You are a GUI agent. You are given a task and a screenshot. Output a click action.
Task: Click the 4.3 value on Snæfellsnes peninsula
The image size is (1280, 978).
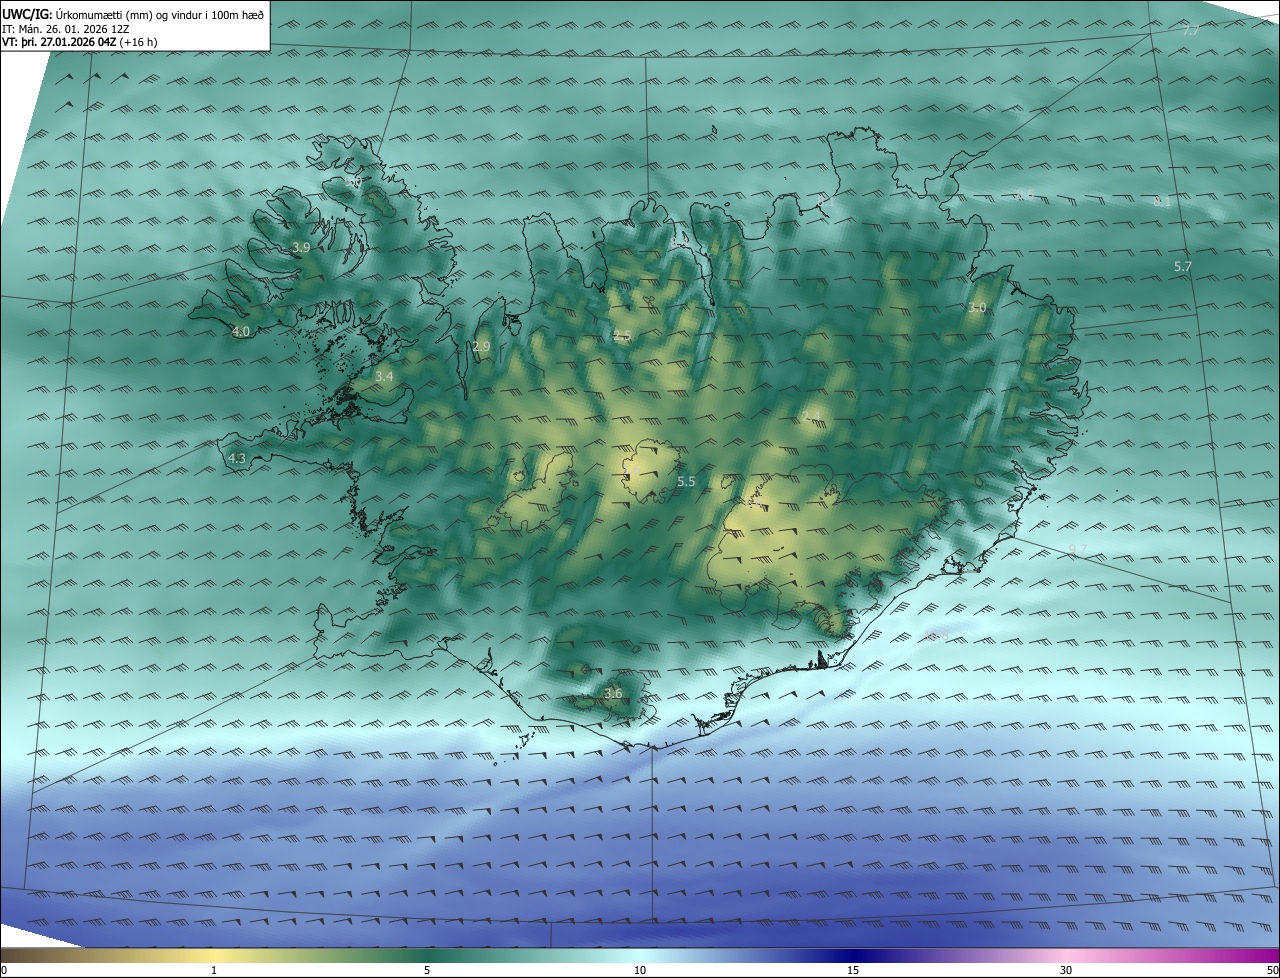coord(237,458)
